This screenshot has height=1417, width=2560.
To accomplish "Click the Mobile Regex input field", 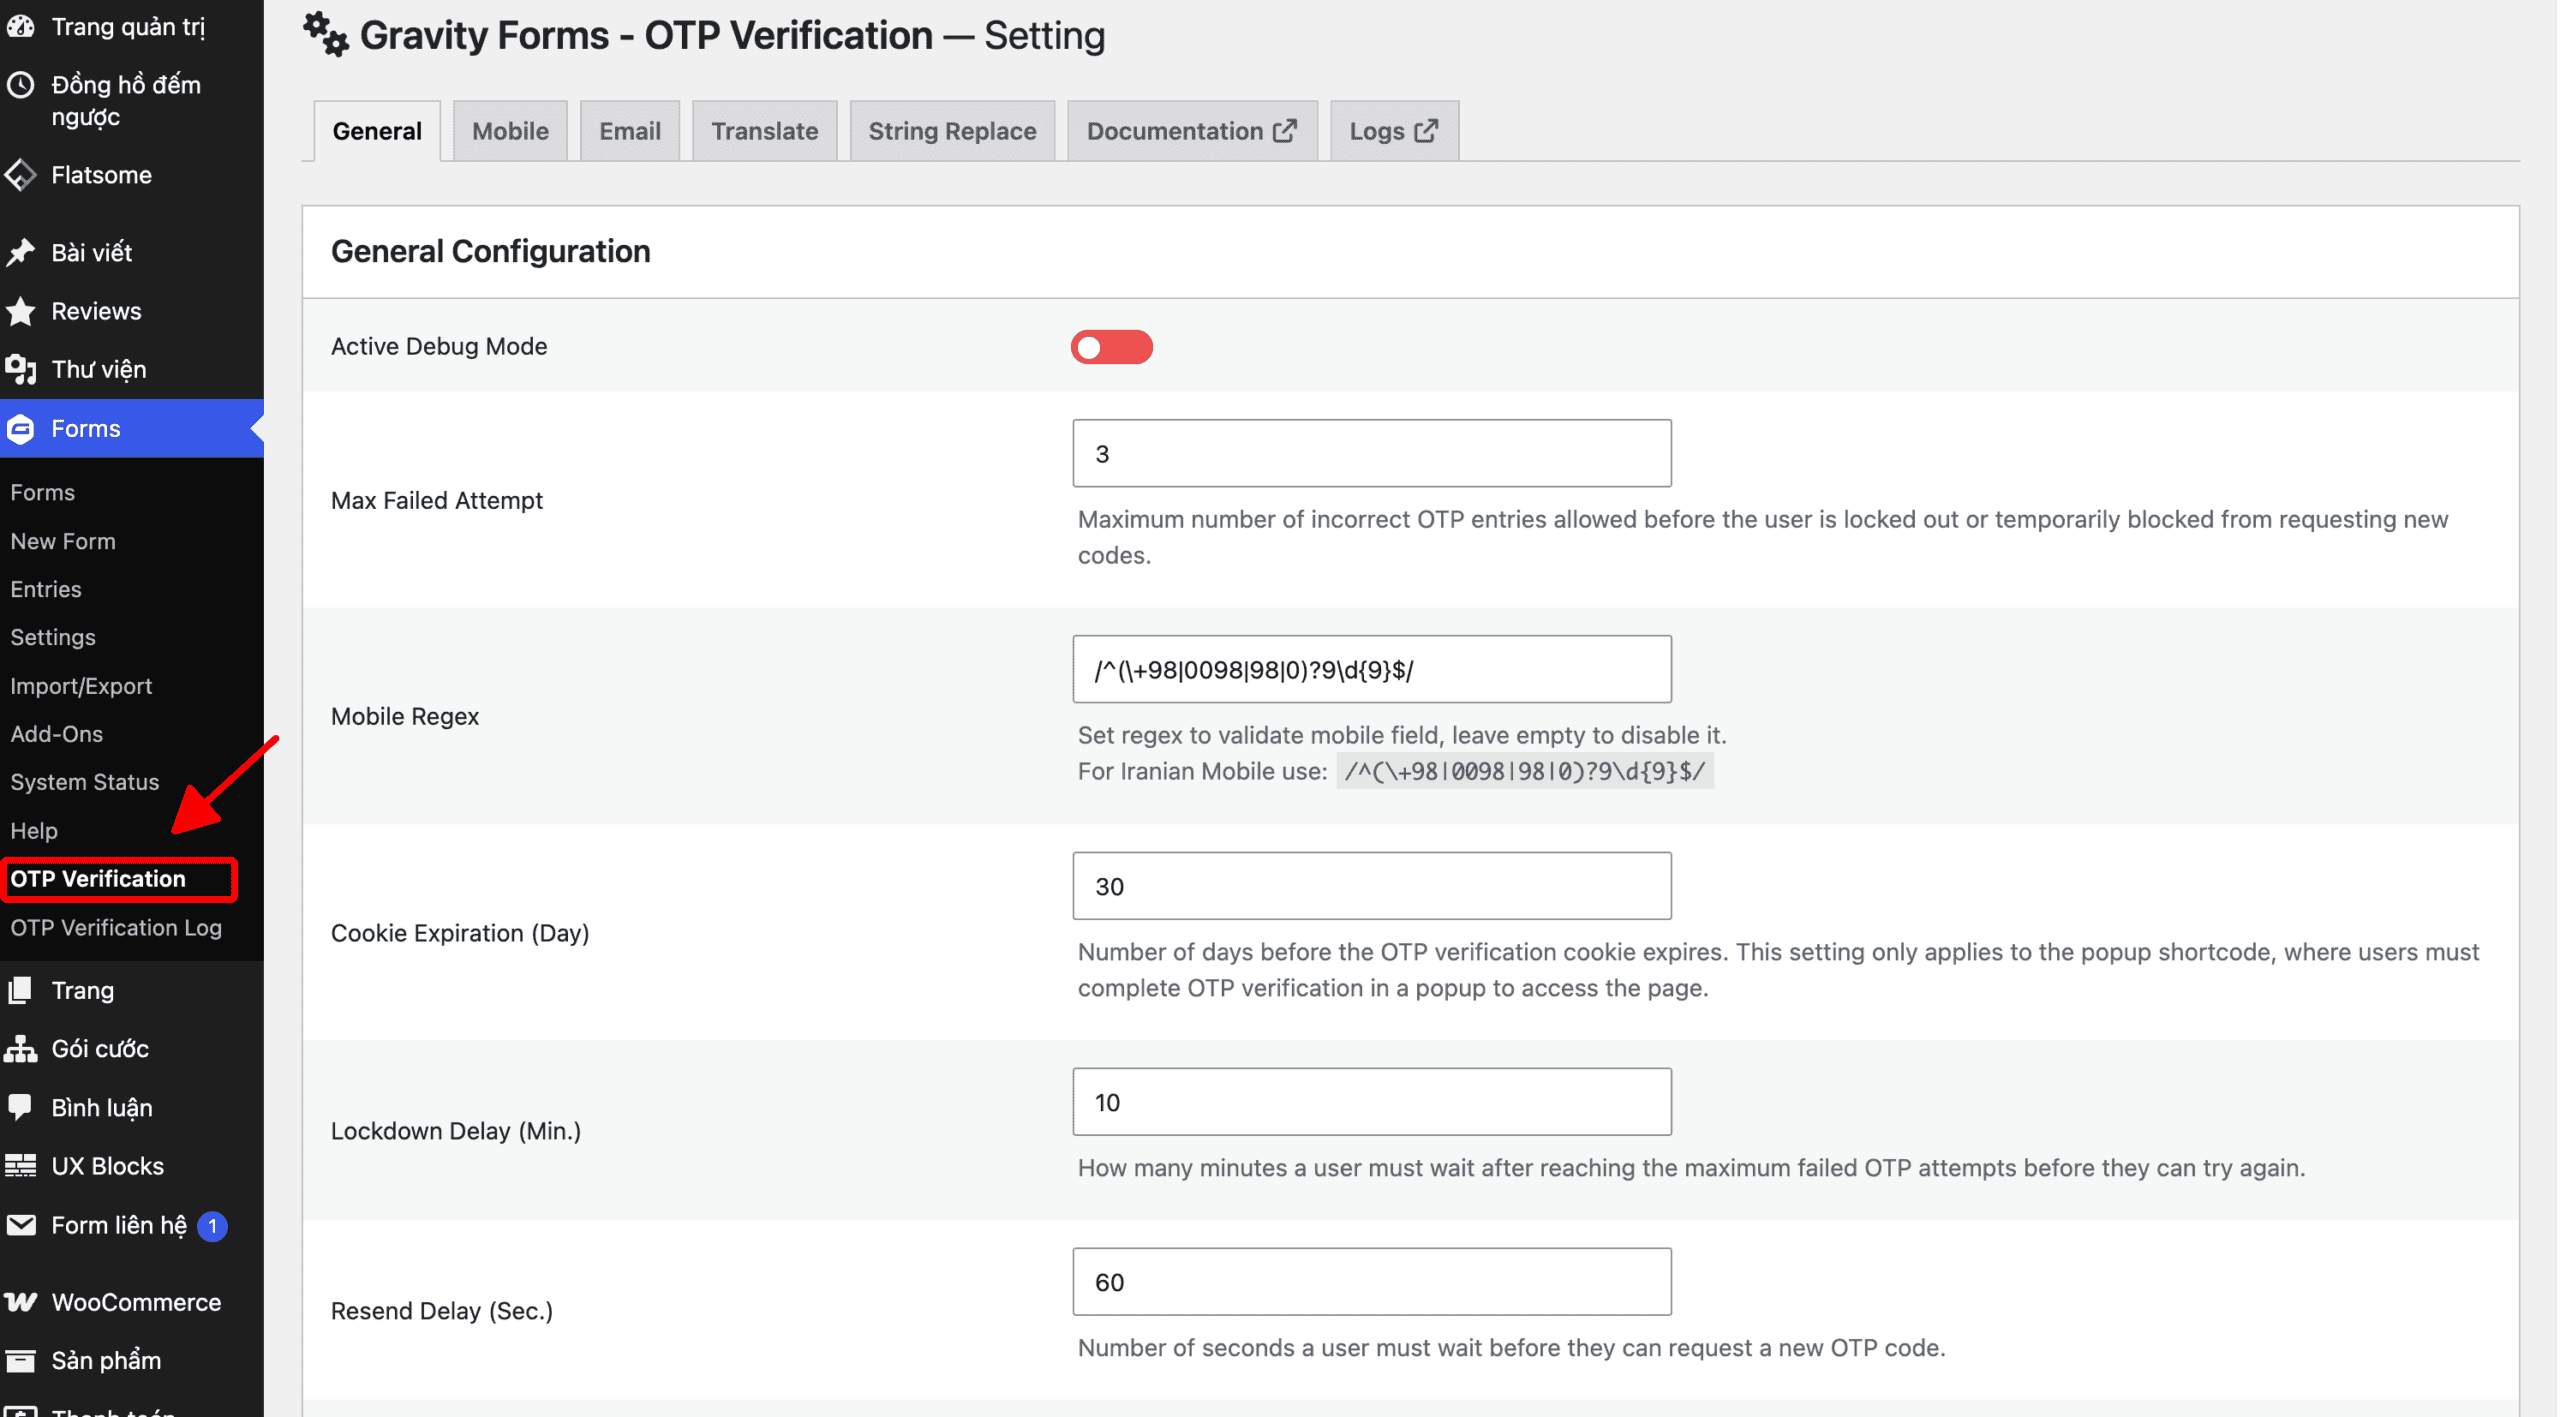I will 1371,669.
